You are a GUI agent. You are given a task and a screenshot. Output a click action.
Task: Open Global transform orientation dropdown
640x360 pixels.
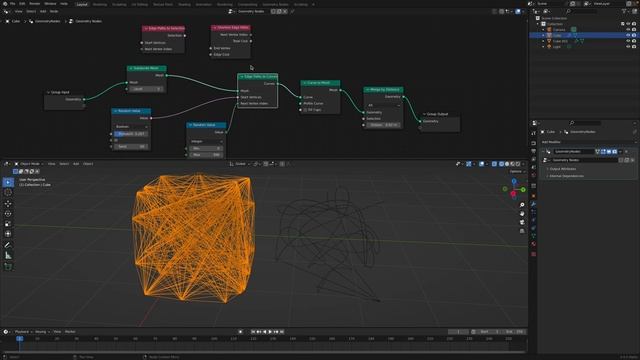[x=240, y=164]
